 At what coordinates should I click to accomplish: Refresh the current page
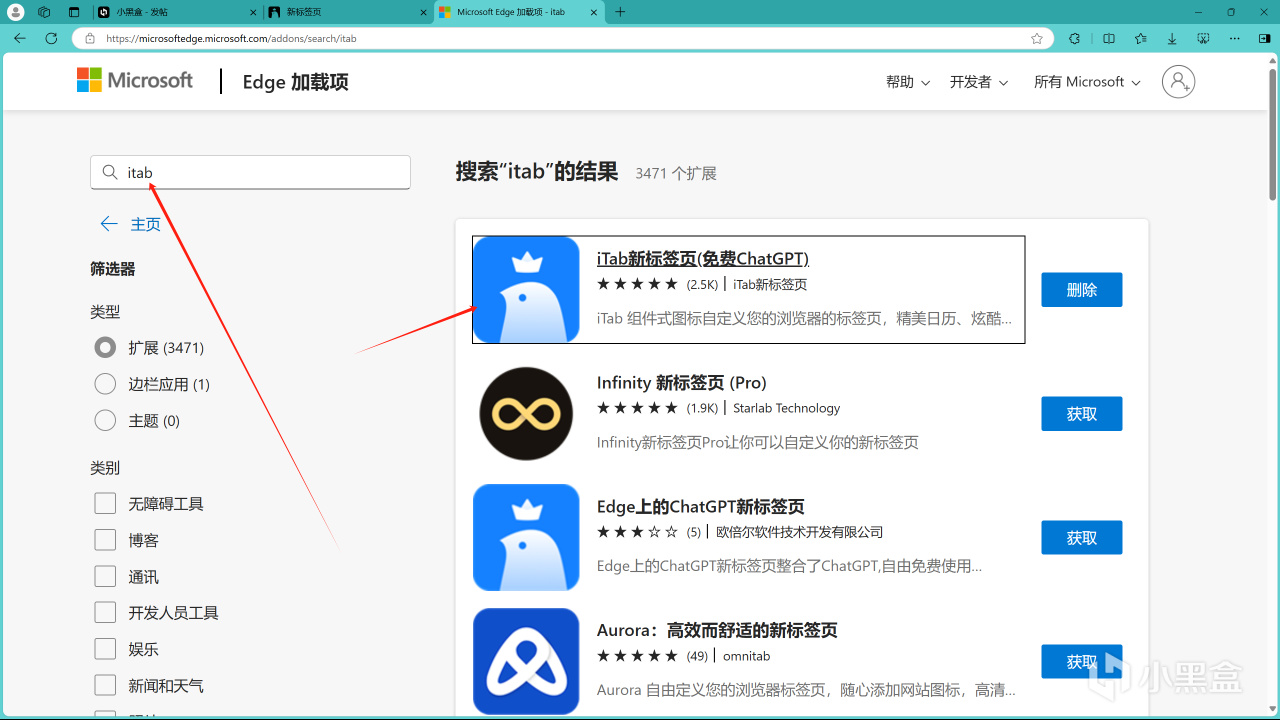(51, 38)
